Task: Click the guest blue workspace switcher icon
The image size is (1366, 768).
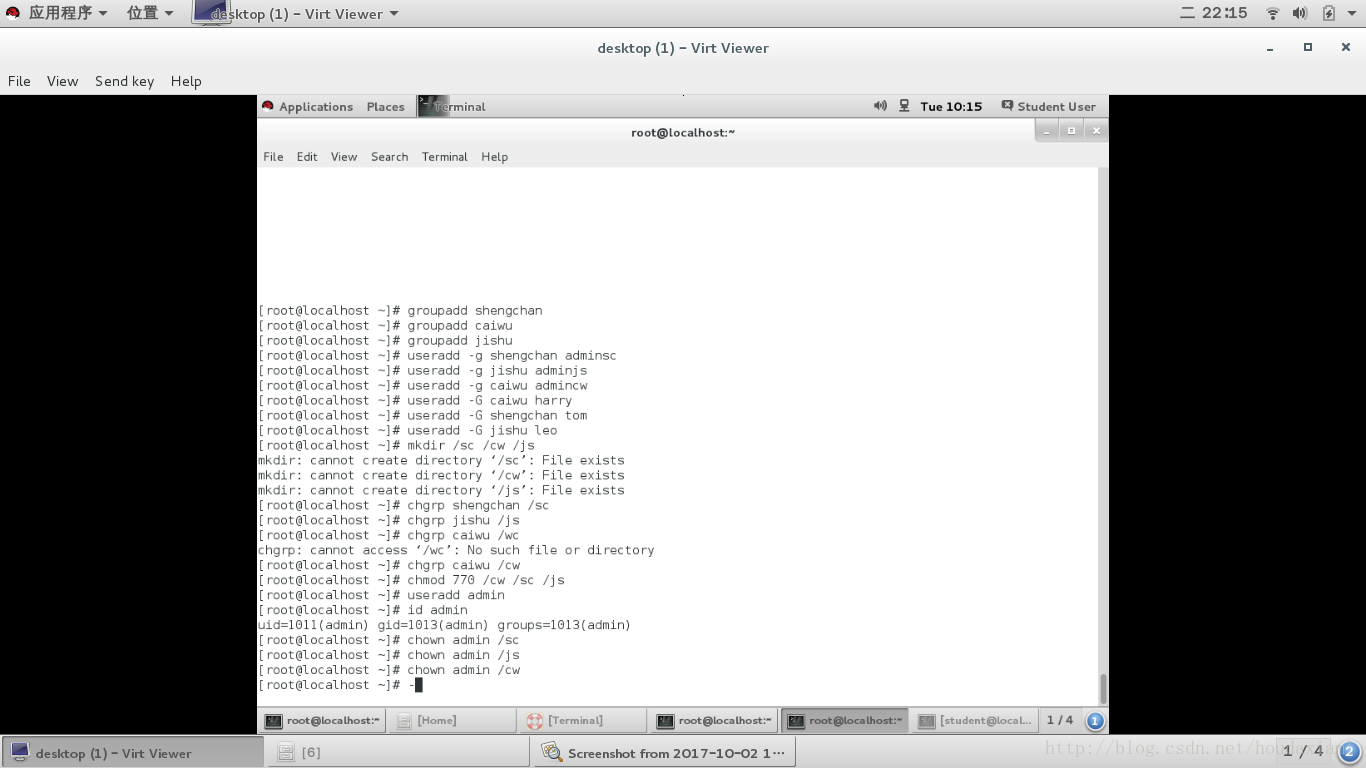Action: [x=1095, y=720]
